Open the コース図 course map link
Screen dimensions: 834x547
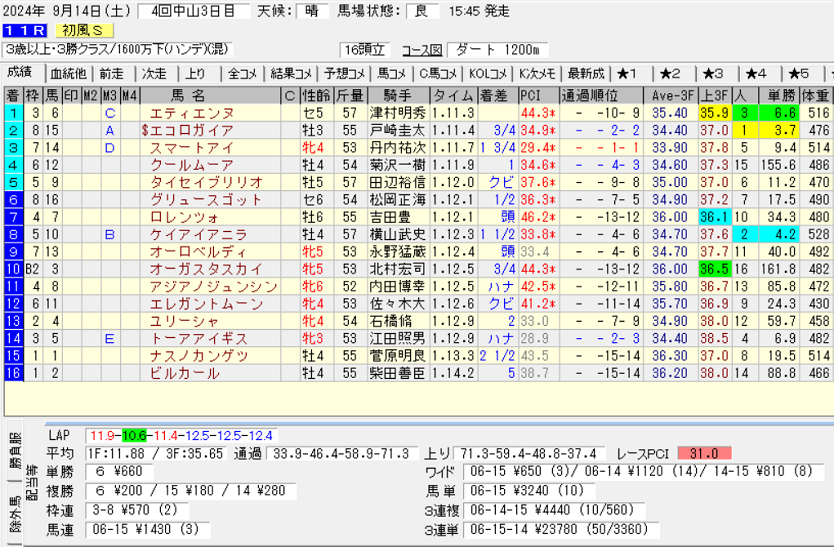[x=421, y=50]
